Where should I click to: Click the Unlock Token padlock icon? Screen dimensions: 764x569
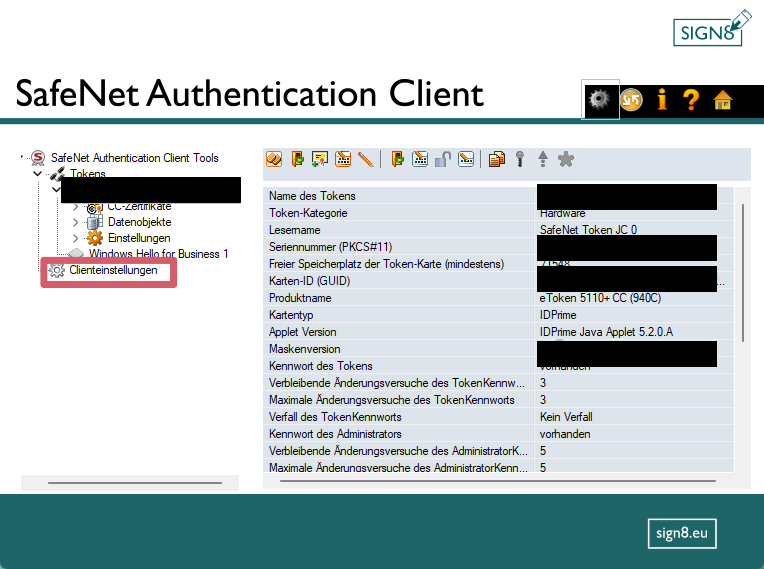click(x=443, y=159)
